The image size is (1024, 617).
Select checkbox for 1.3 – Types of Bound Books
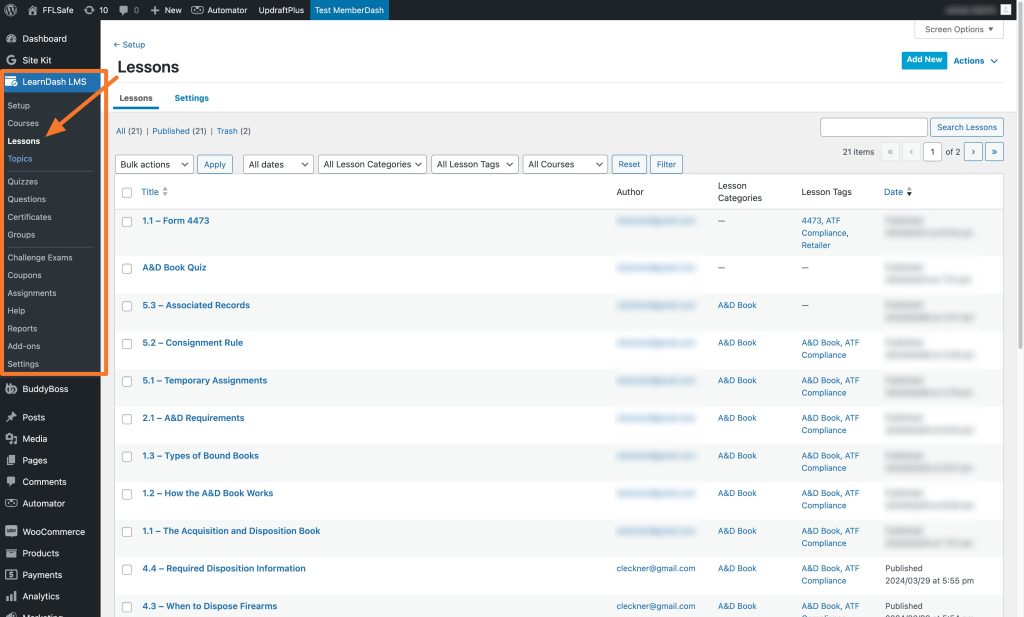[x=127, y=456]
